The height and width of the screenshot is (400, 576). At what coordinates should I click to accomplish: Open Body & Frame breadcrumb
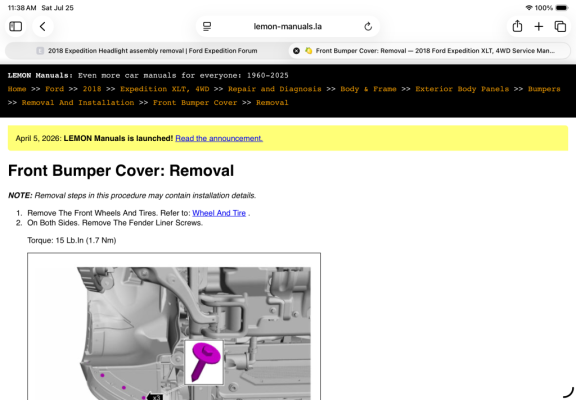coord(368,89)
